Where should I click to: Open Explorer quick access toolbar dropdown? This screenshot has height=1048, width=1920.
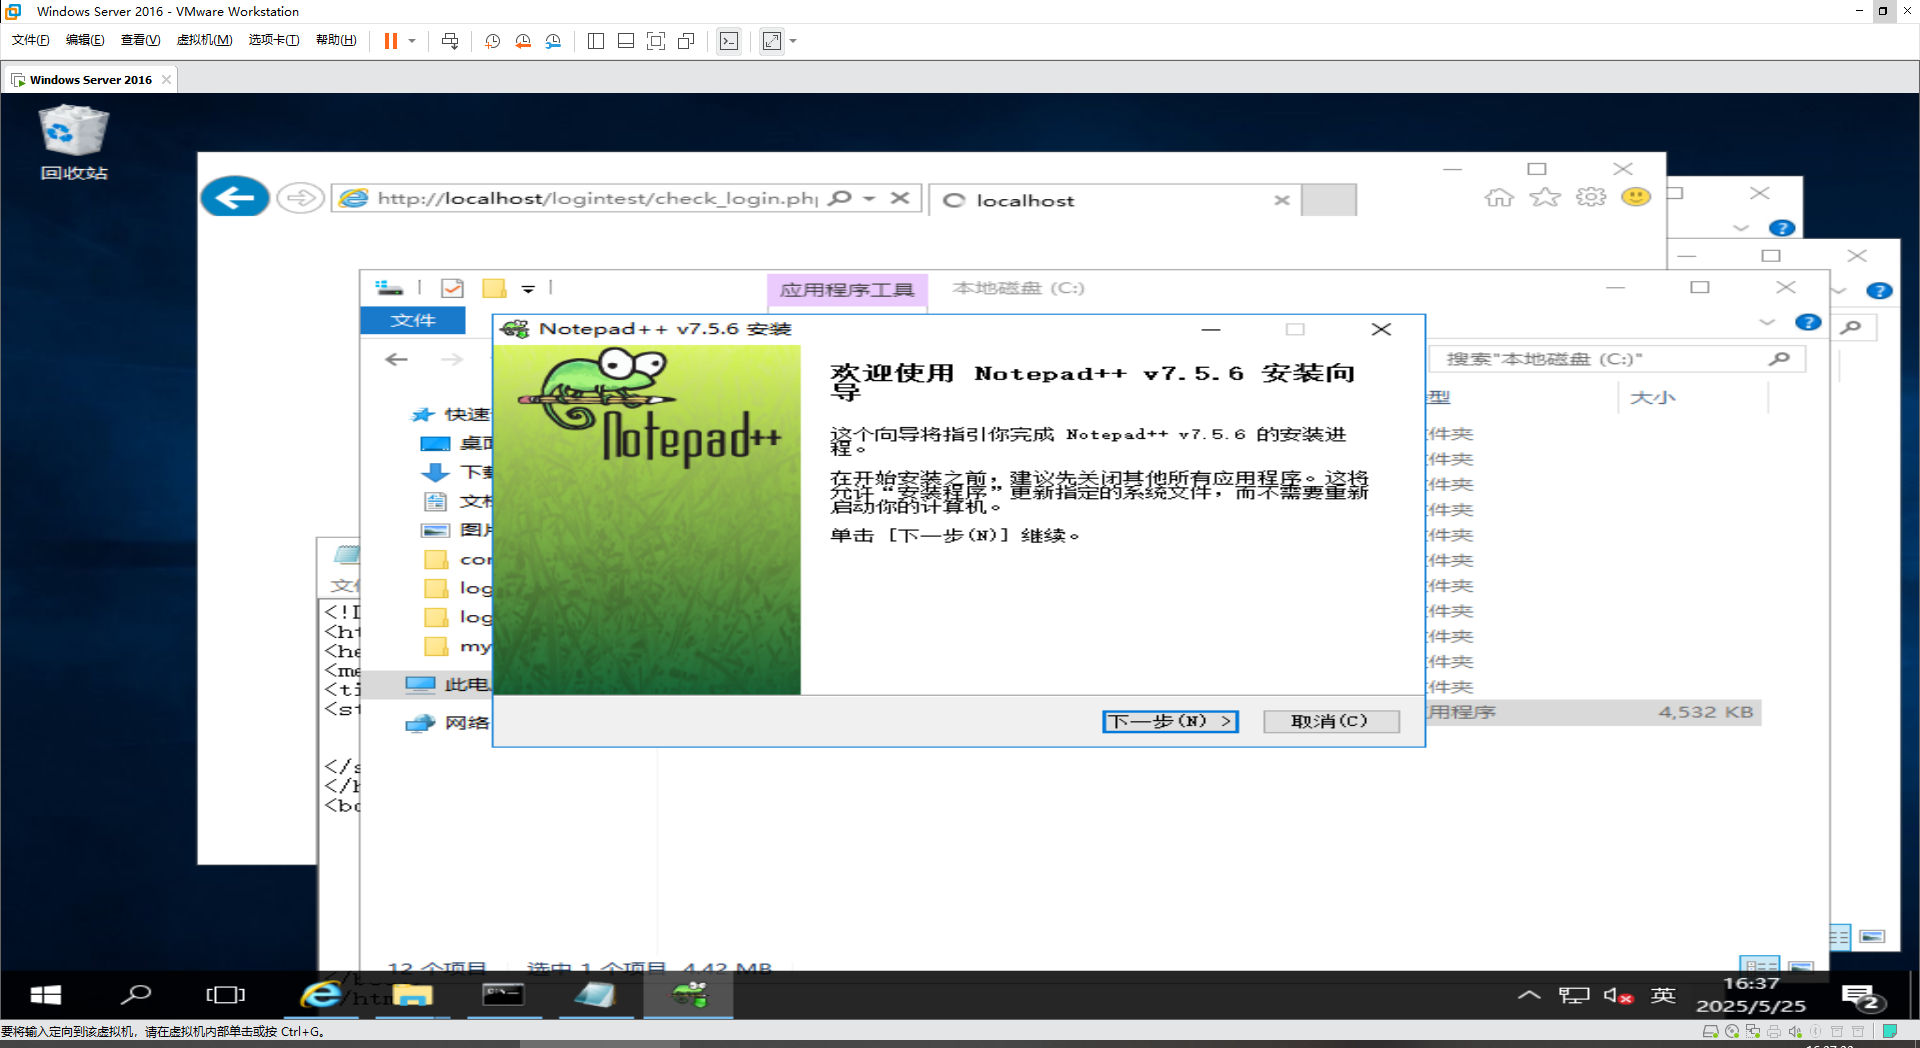pos(528,289)
